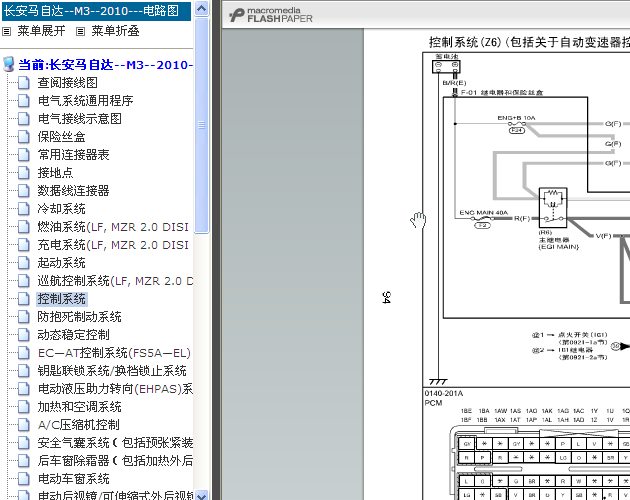
Task: Click the page icon beside 起动系统
Action: point(24,263)
